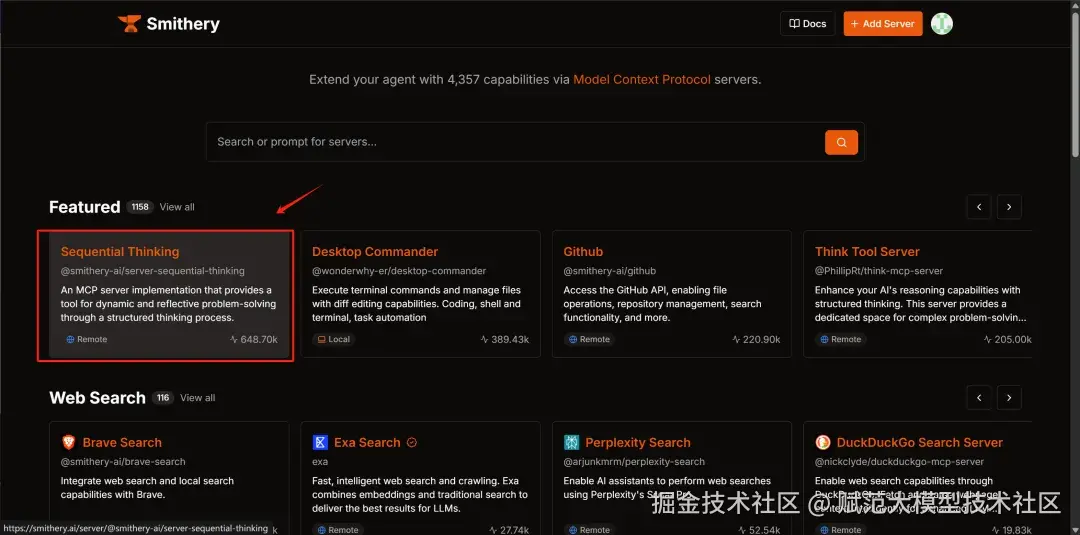Click @wonderwhy-er/desktop-commander handle
This screenshot has height=535, width=1080.
tap(399, 271)
